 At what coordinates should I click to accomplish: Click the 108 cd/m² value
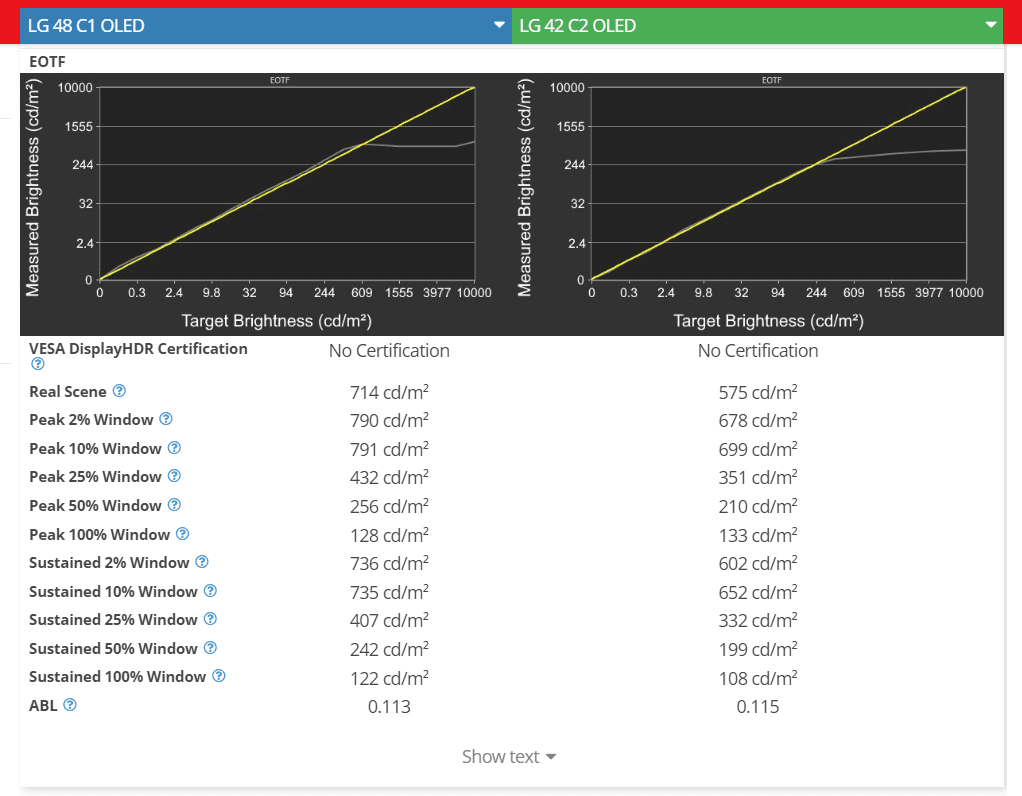[758, 677]
